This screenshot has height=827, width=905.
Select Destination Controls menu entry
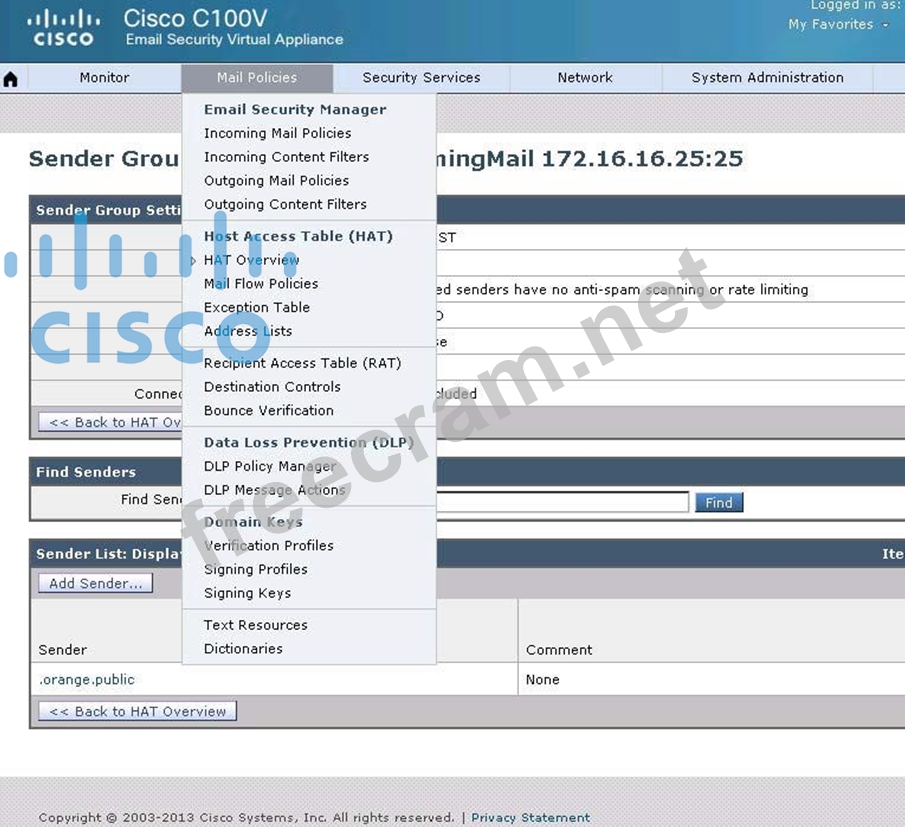(272, 387)
